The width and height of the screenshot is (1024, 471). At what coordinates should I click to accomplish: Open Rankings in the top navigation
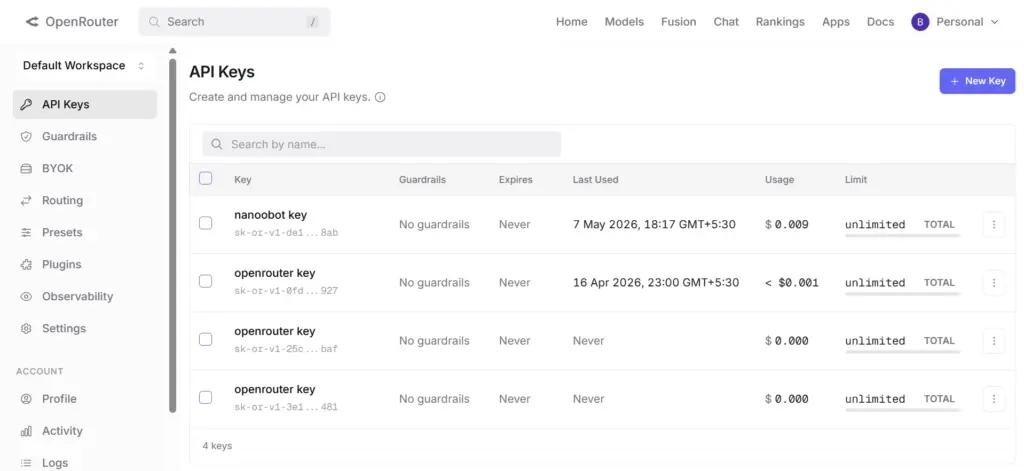tap(780, 22)
